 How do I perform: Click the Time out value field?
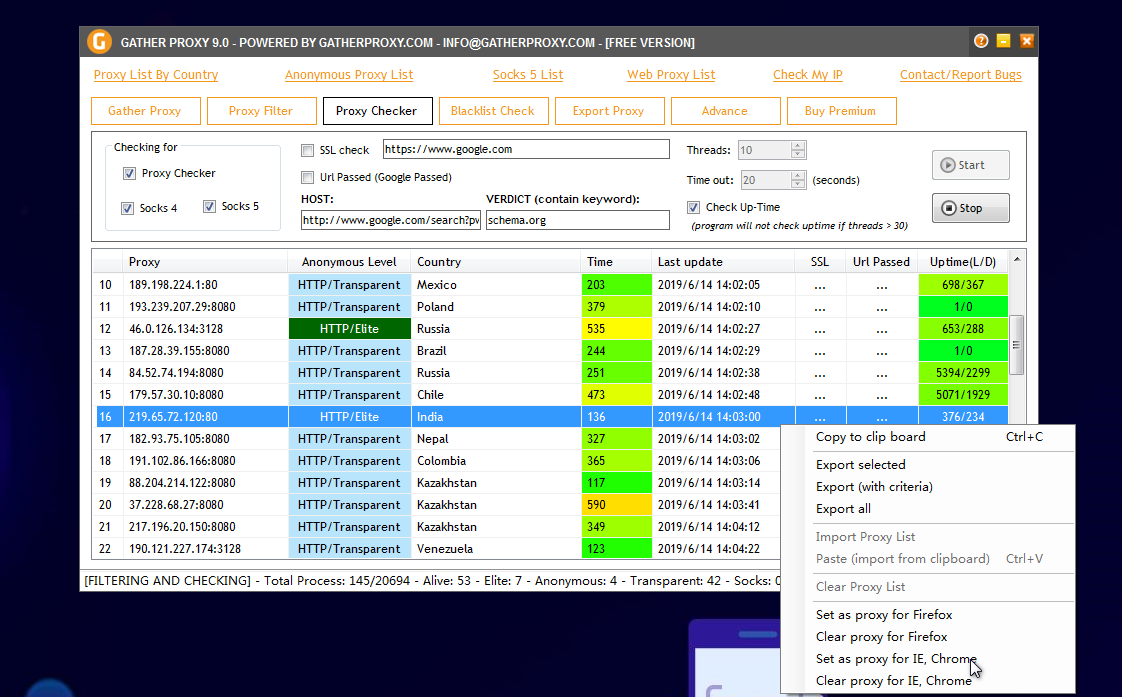click(x=766, y=180)
